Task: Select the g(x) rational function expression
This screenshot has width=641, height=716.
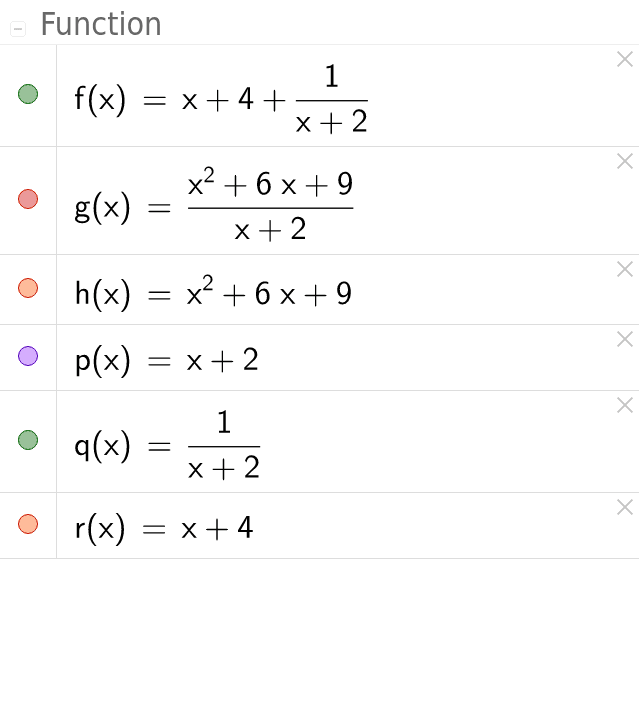Action: pyautogui.click(x=214, y=204)
